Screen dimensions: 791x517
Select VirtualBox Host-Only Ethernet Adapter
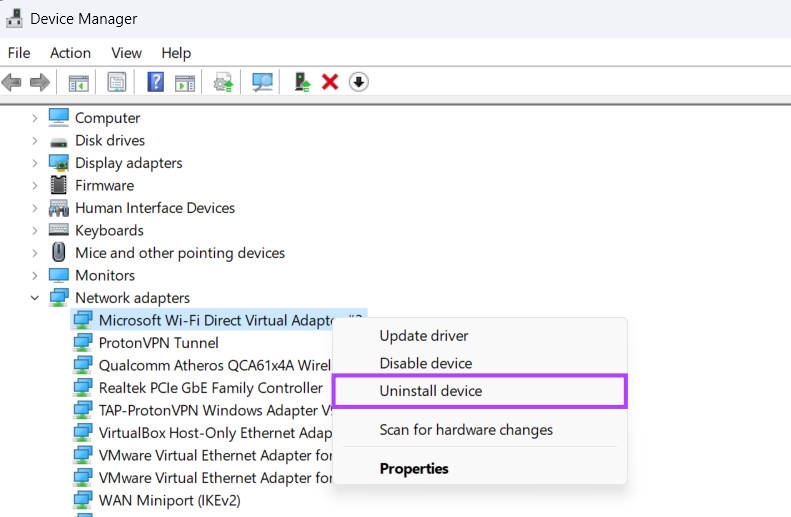pos(215,433)
